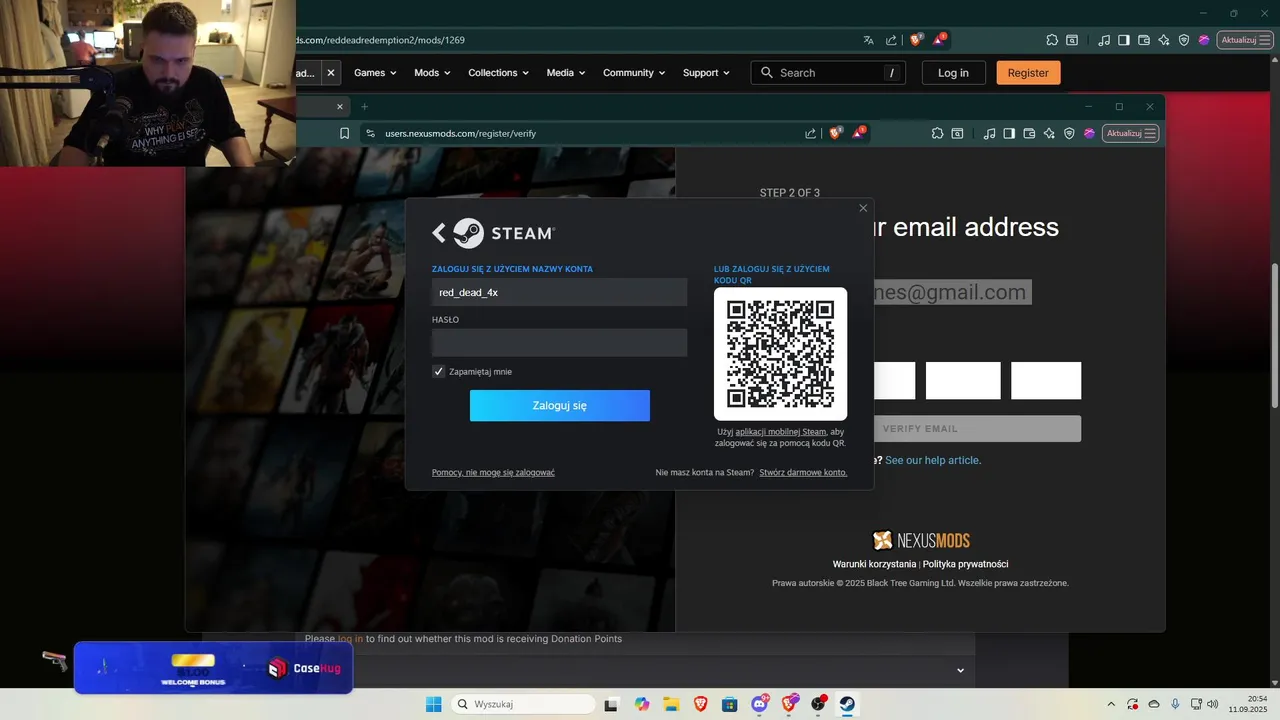This screenshot has width=1280, height=720.
Task: View site info next to users.nexusmods.com
Action: click(x=370, y=133)
